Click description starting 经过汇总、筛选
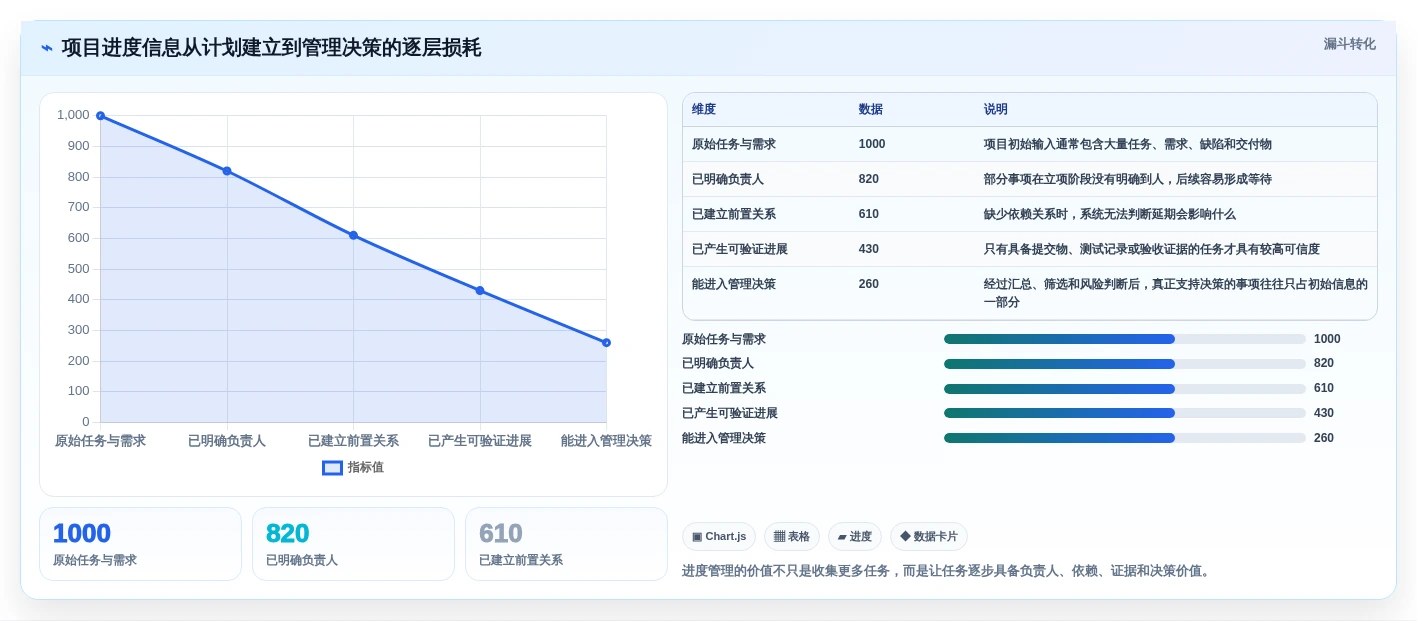This screenshot has height=621, width=1417. (1176, 293)
